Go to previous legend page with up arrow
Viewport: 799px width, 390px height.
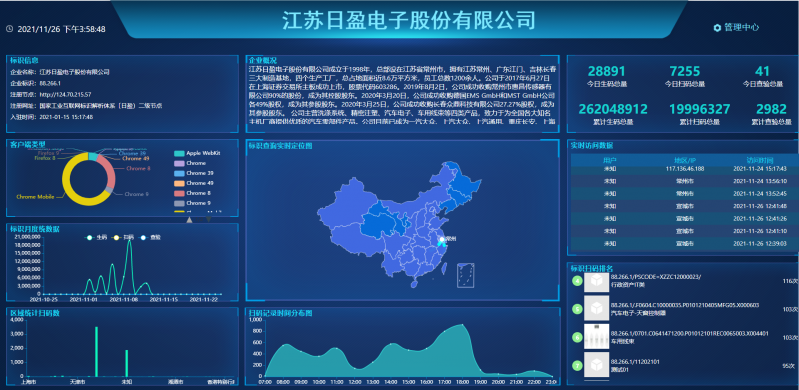[x=190, y=220]
